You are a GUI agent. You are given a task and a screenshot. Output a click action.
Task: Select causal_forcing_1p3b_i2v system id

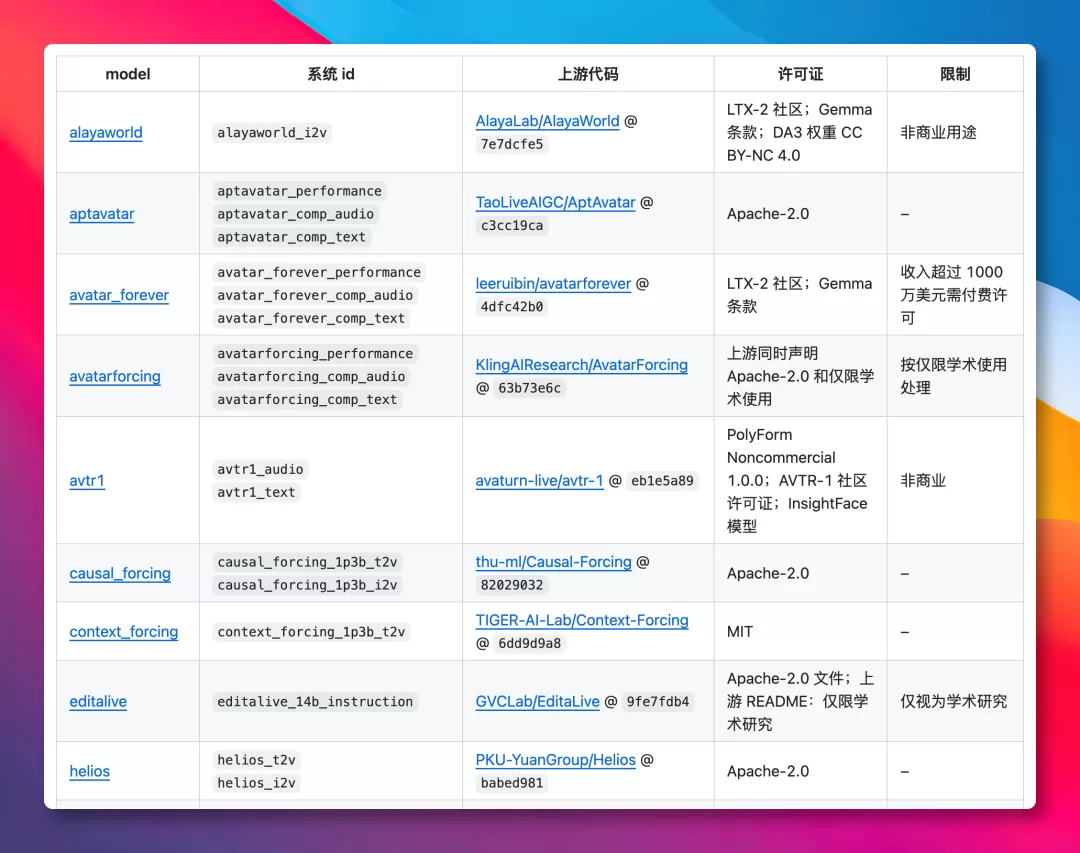tap(307, 585)
